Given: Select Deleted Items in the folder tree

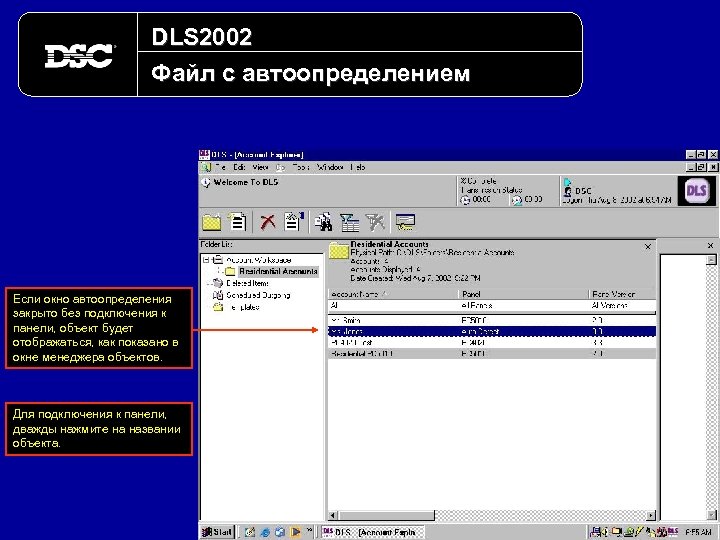Looking at the screenshot, I should click(247, 283).
